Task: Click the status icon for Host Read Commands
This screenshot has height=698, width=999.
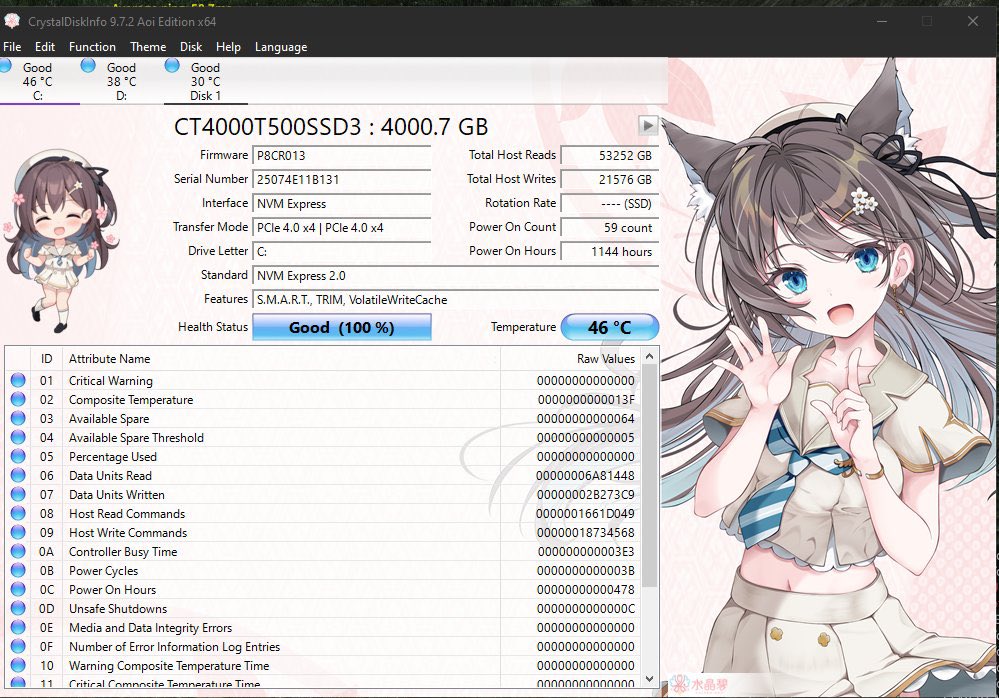Action: click(18, 513)
